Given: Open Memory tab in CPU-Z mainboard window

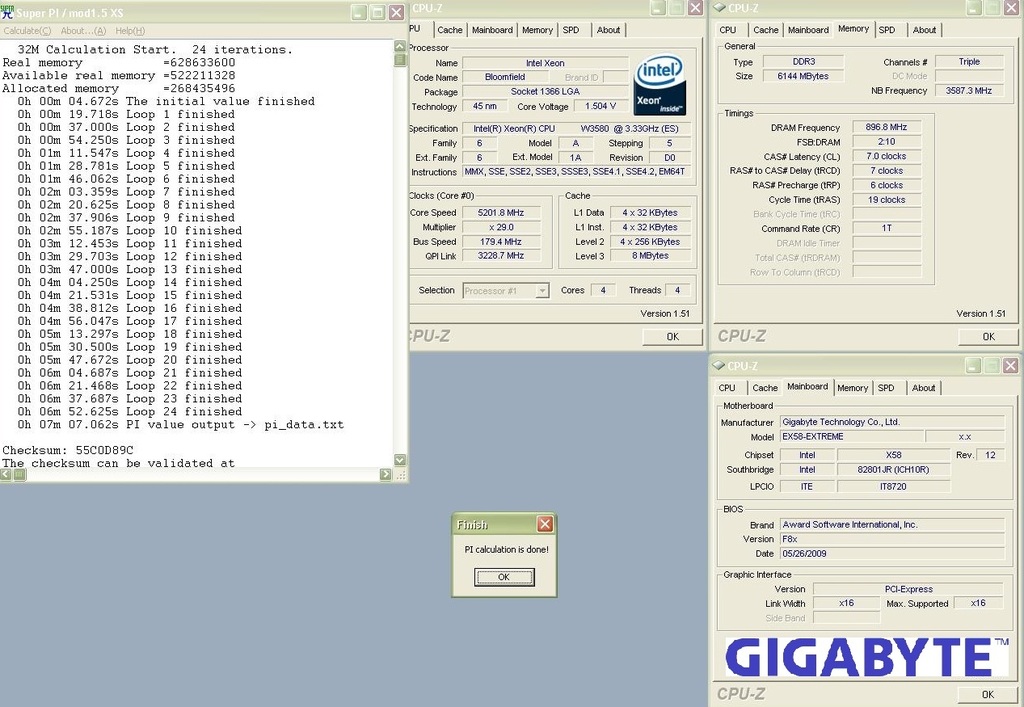Looking at the screenshot, I should pyautogui.click(x=853, y=388).
